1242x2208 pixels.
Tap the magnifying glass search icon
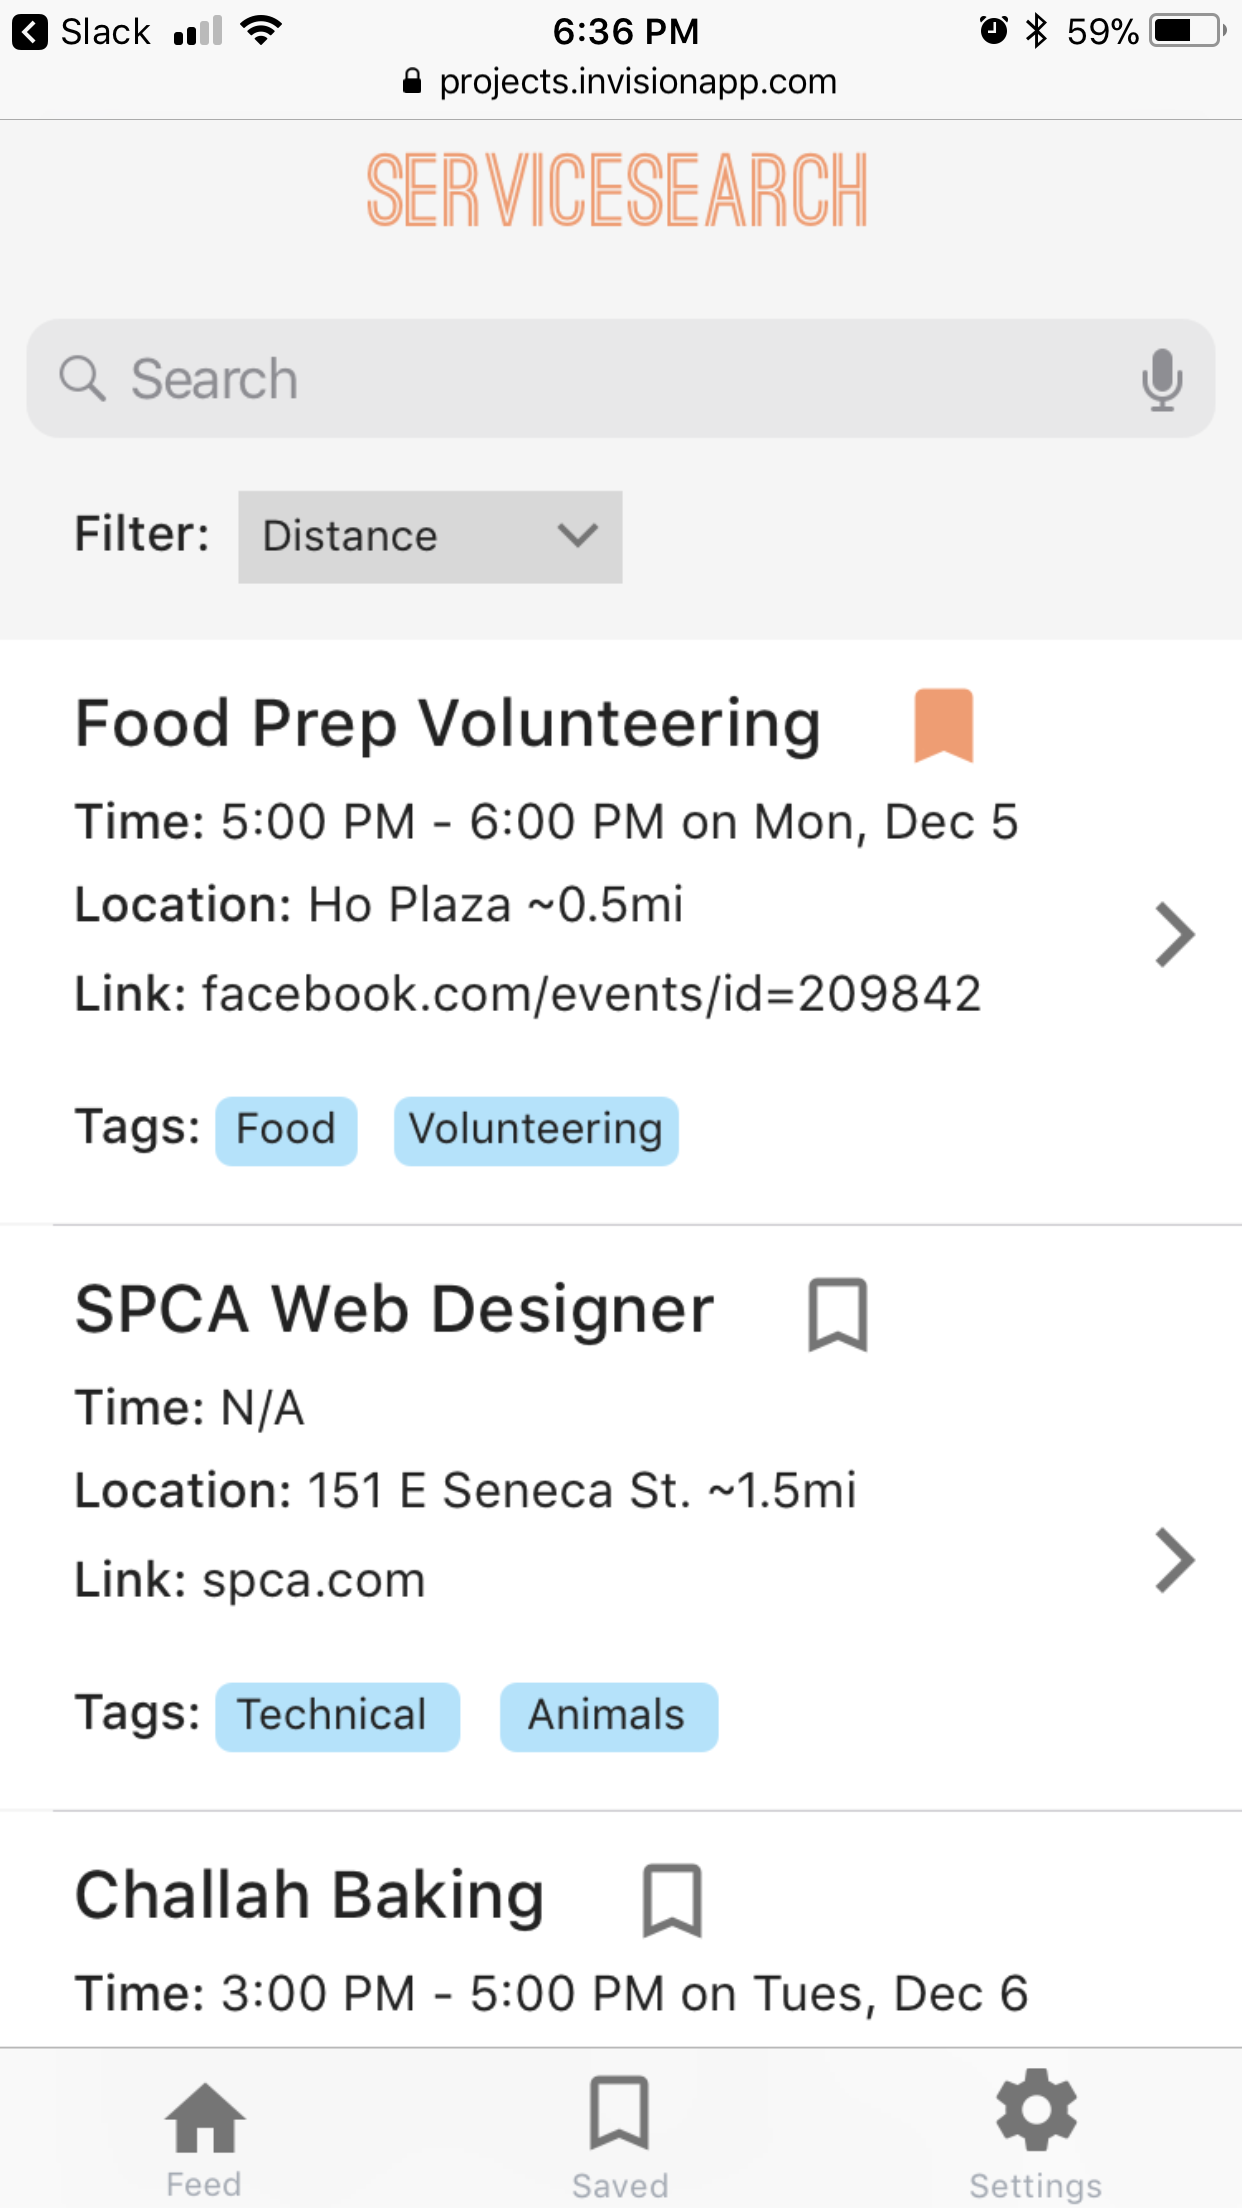coord(82,379)
